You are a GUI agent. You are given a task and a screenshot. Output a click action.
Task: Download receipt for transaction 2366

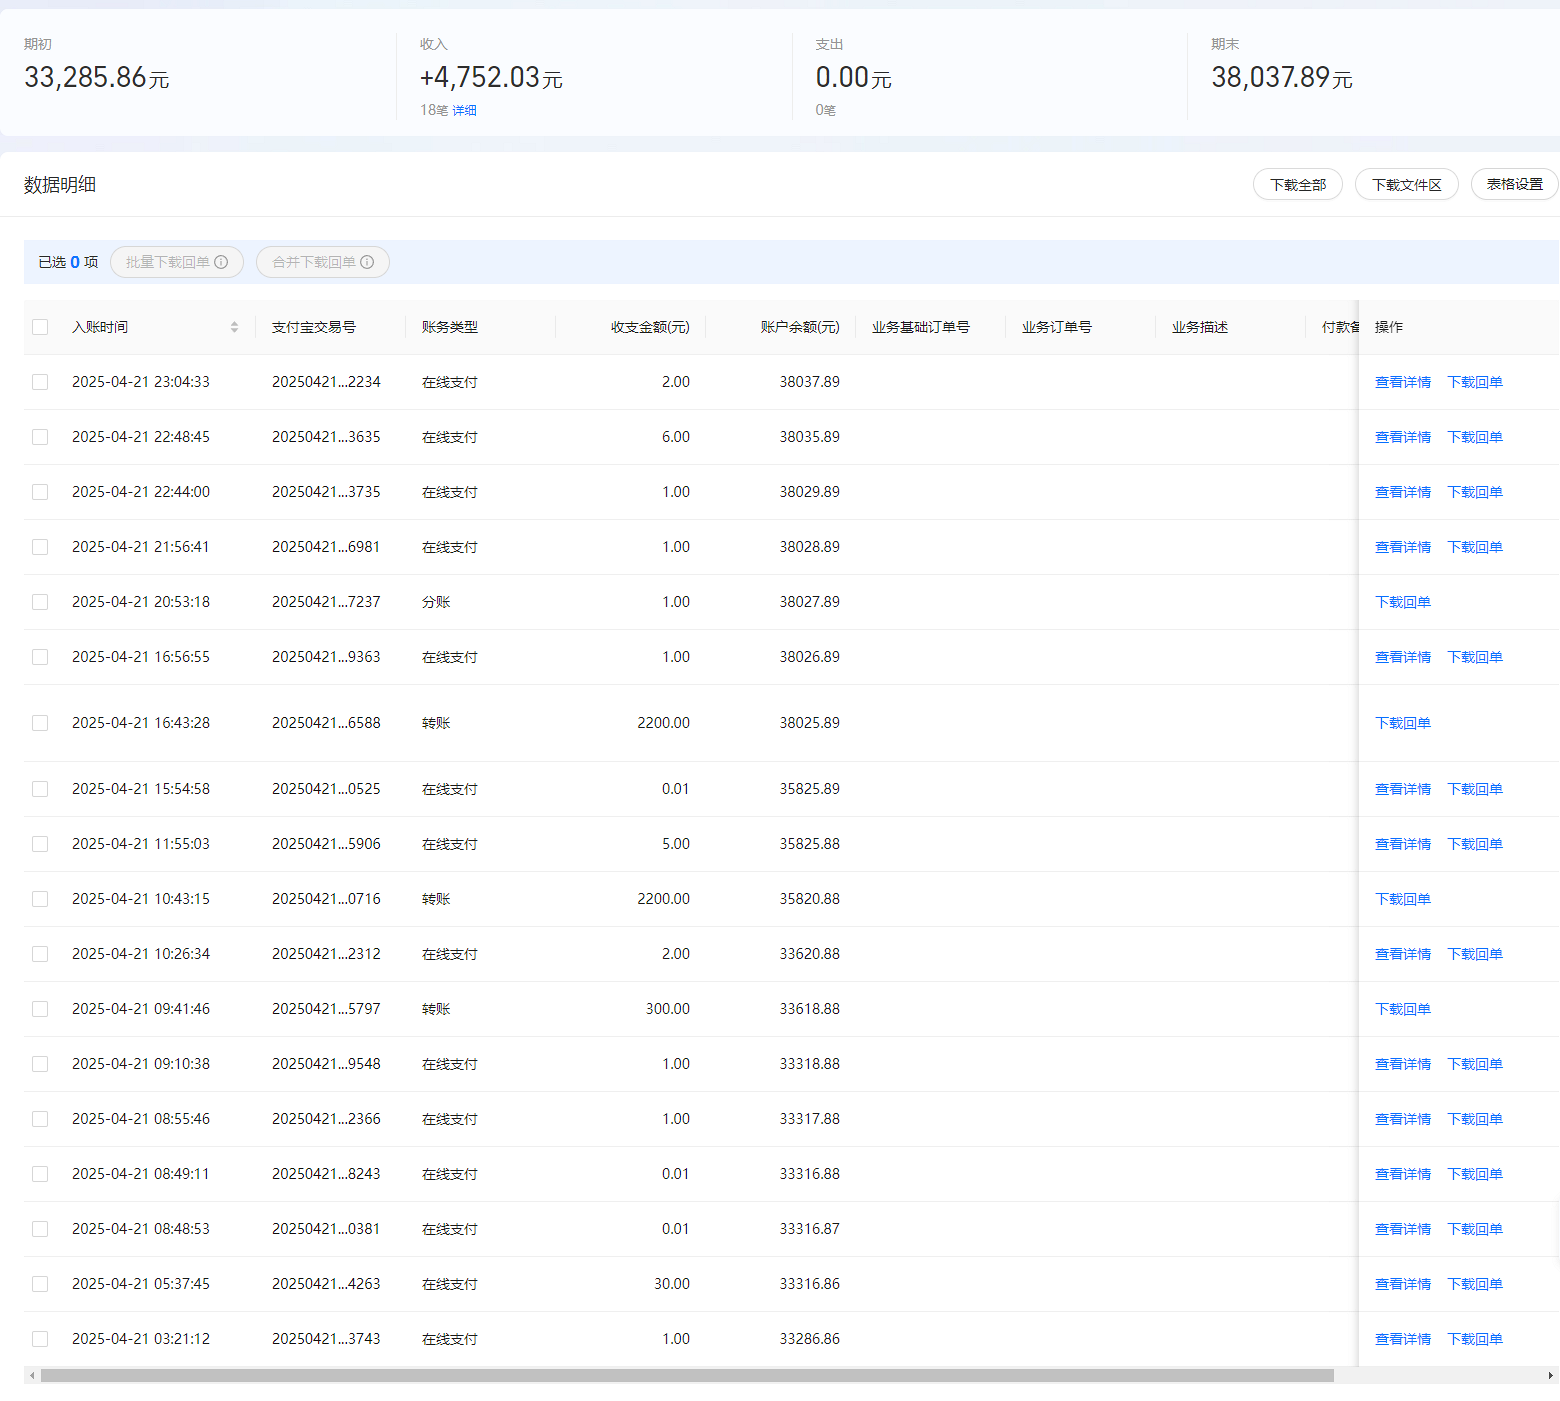[x=1475, y=1119]
